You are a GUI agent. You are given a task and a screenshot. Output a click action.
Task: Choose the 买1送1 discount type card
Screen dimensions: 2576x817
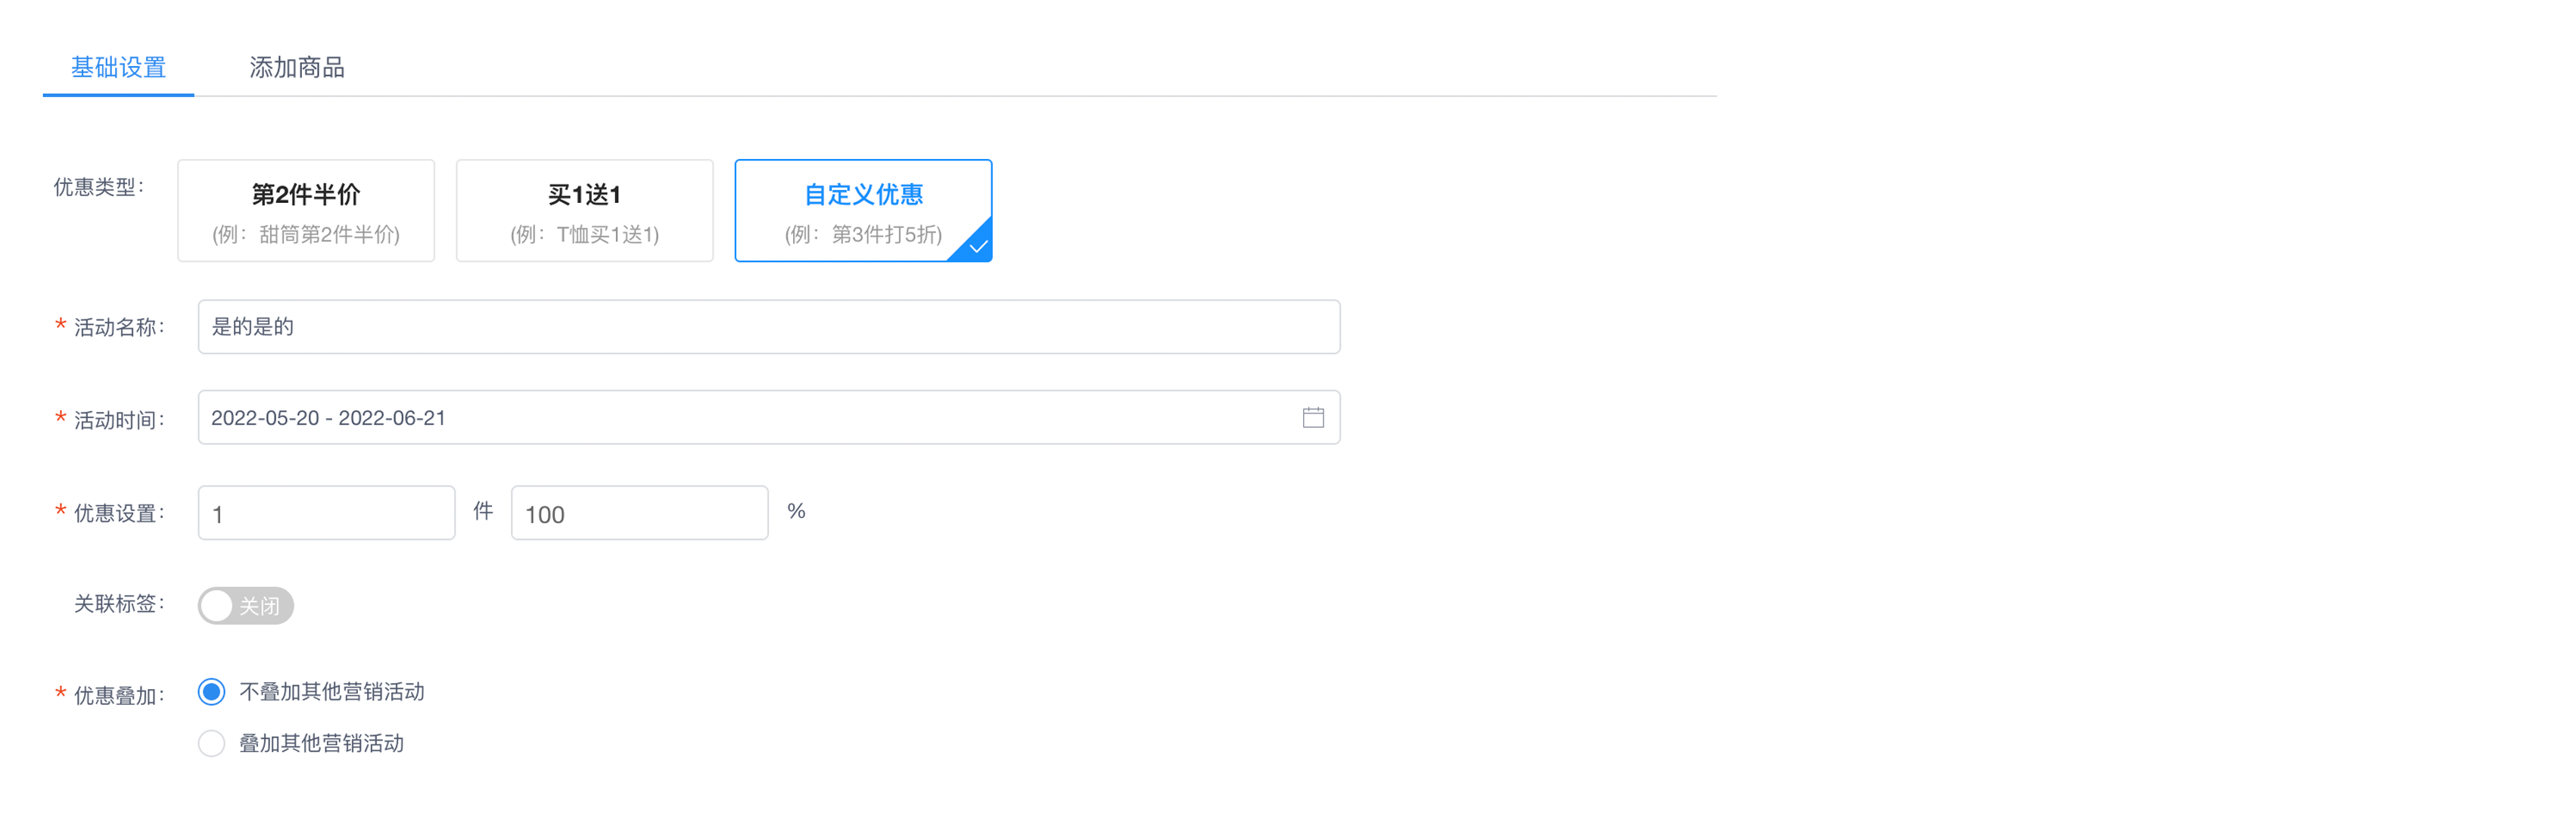584,211
